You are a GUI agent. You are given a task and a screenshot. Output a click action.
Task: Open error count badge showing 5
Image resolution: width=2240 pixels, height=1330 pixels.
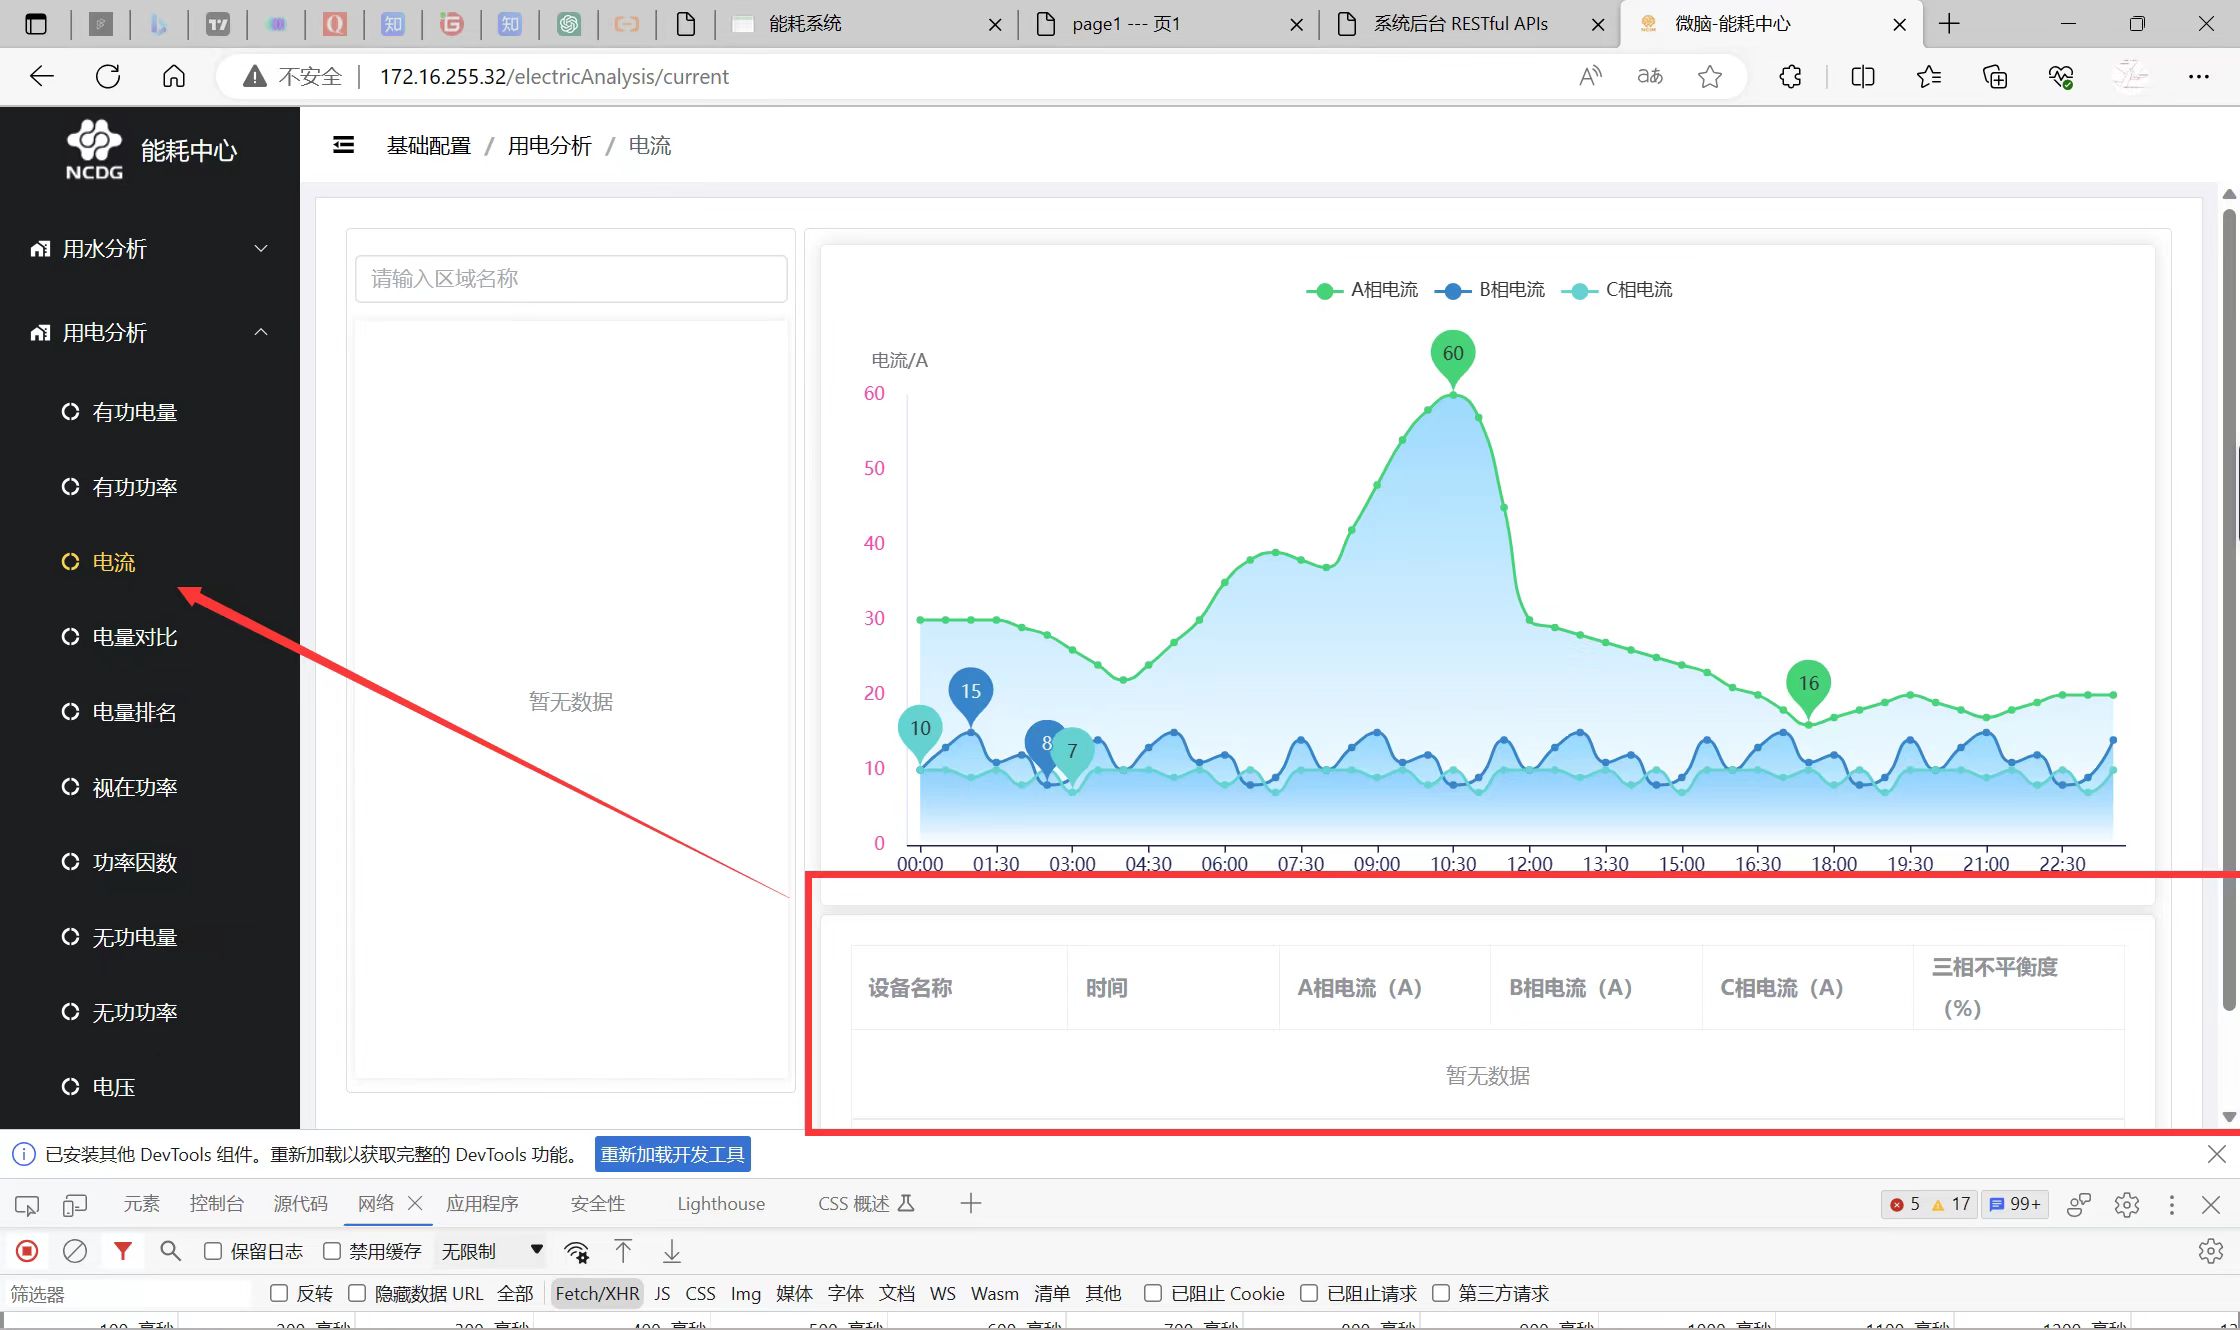click(1904, 1204)
